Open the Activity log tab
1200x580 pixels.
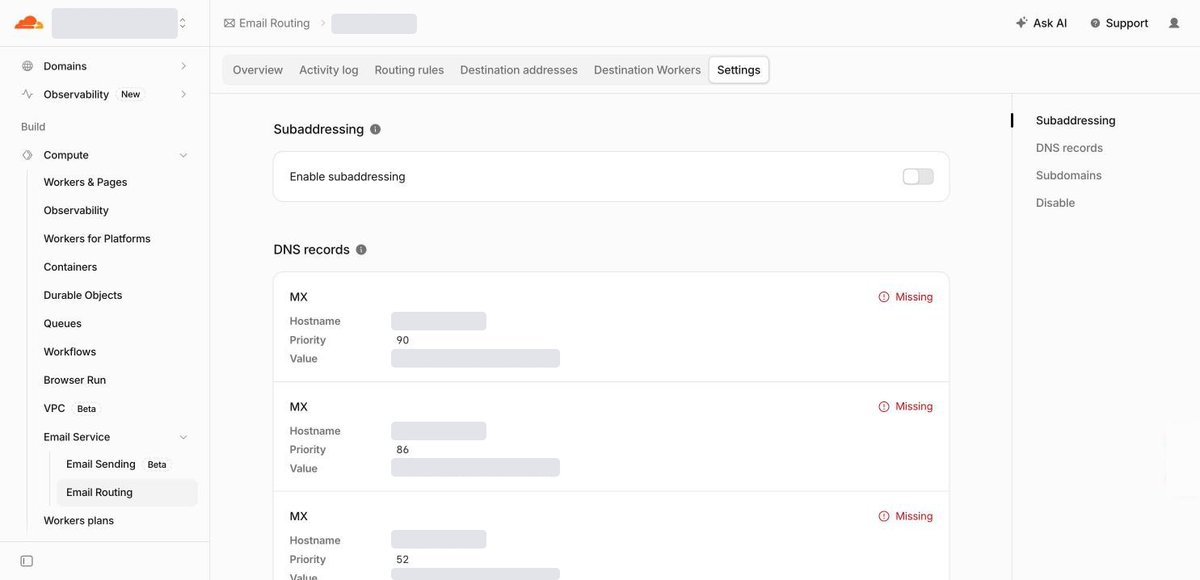click(329, 70)
